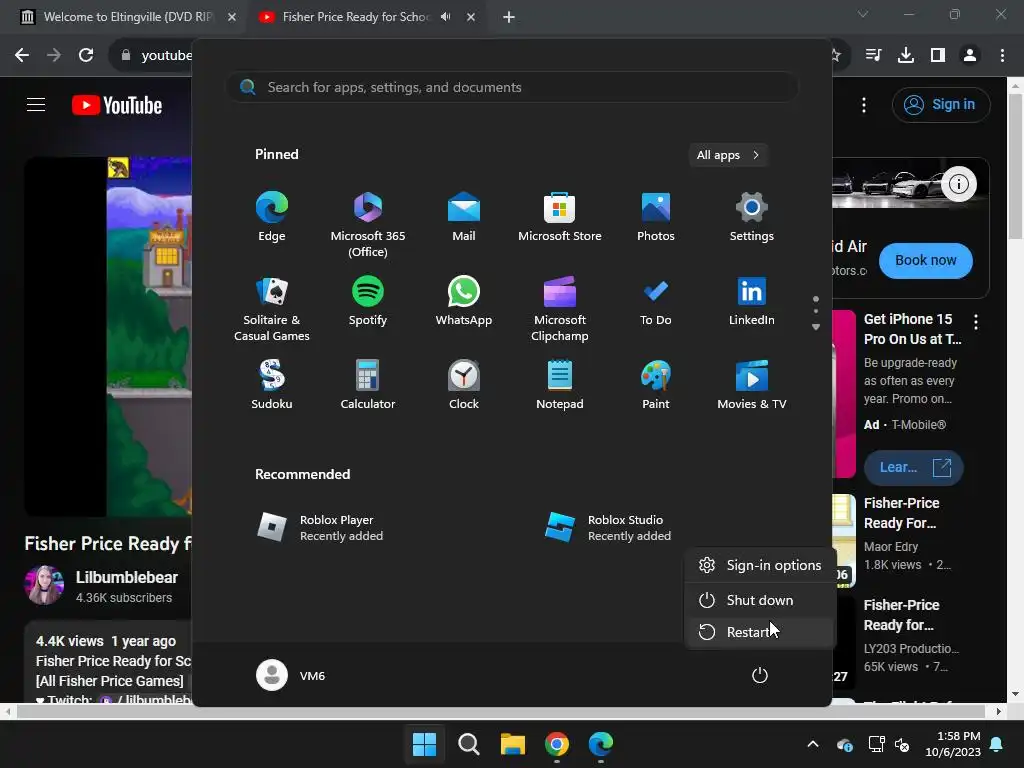Click the Start search box
The height and width of the screenshot is (768, 1024).
(x=512, y=87)
